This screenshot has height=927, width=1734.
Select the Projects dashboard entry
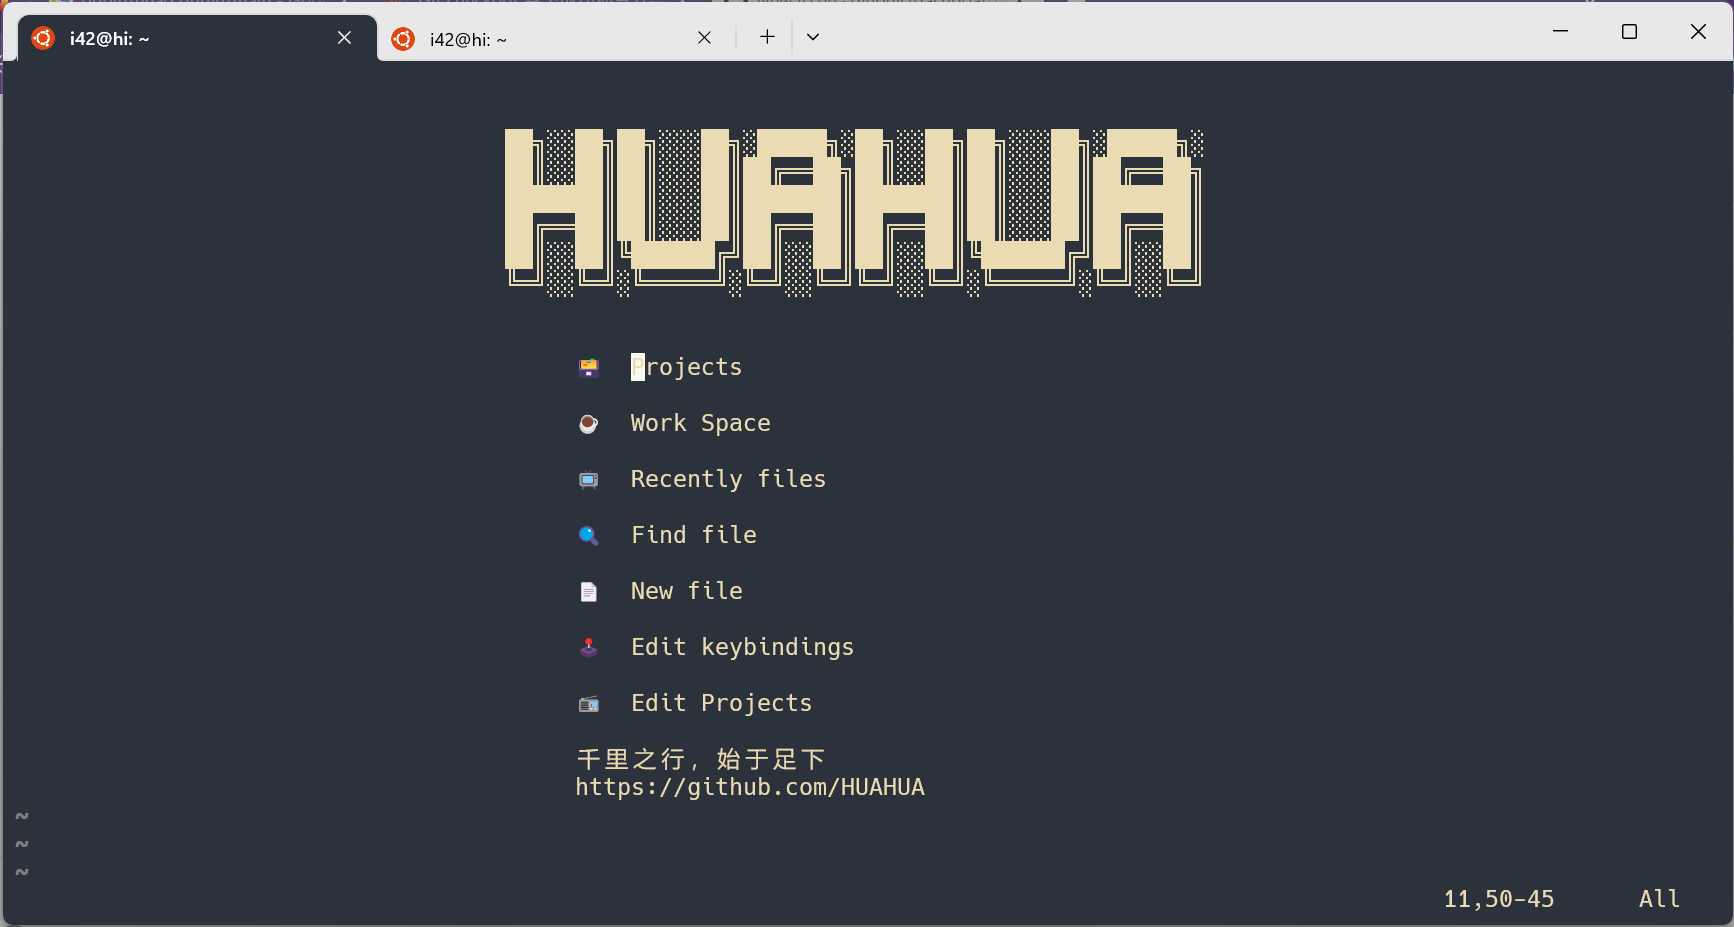(x=686, y=367)
